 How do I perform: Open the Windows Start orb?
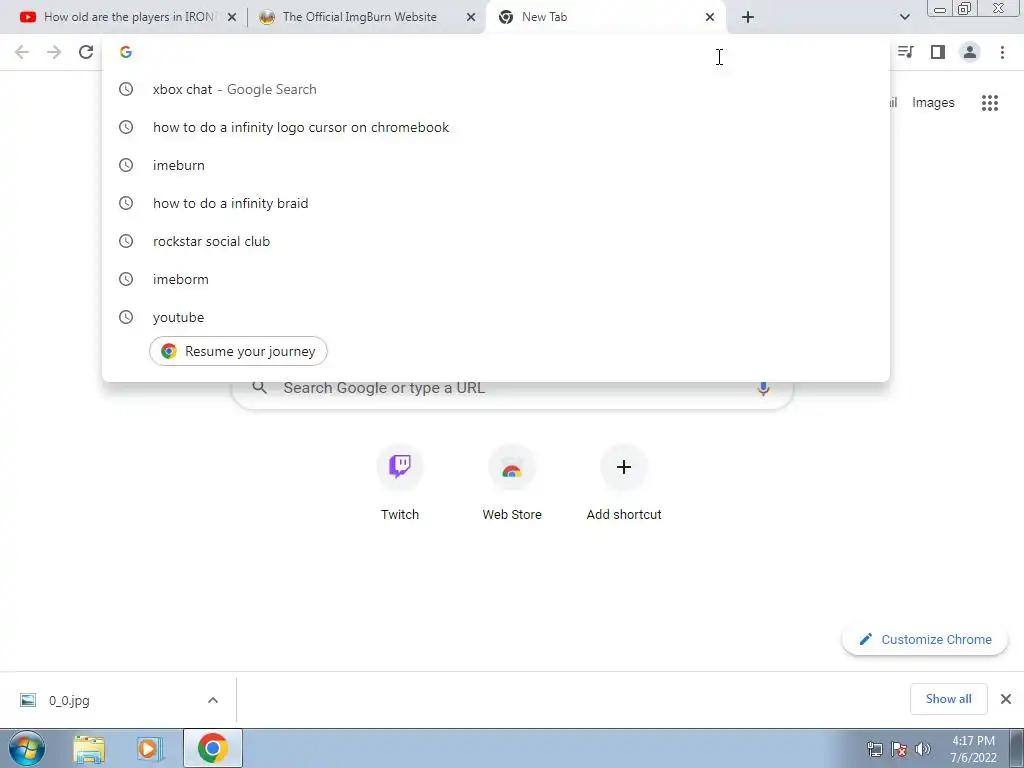tap(27, 748)
